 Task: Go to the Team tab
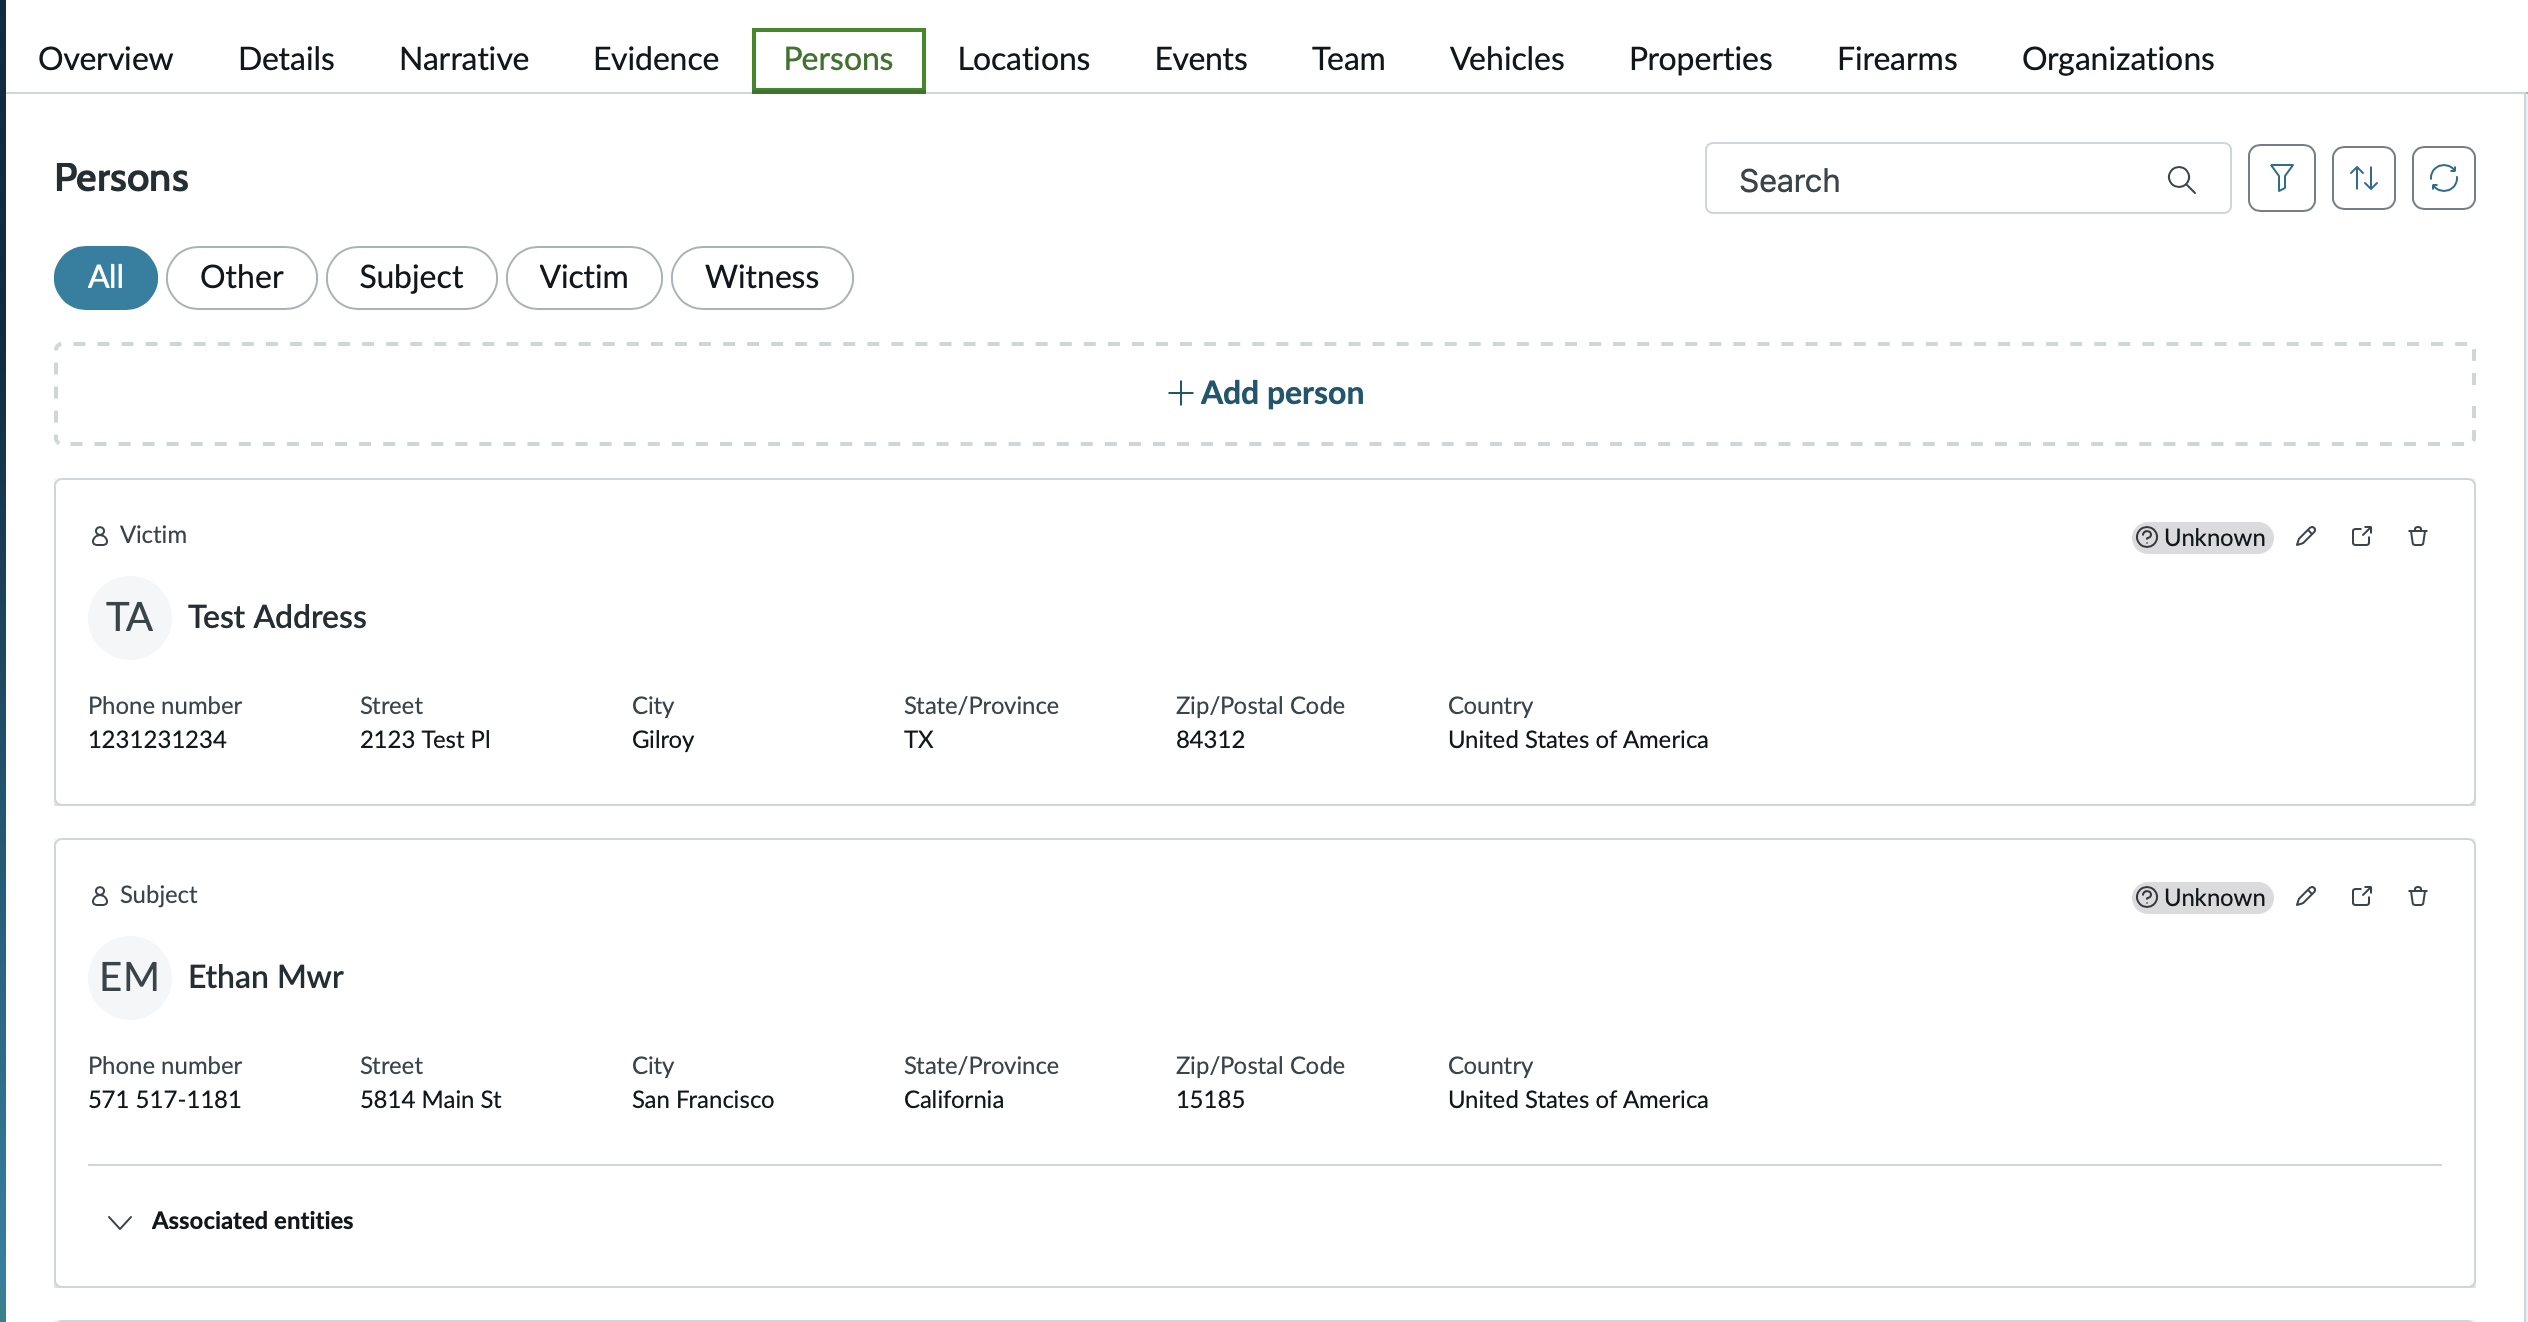coord(1348,59)
